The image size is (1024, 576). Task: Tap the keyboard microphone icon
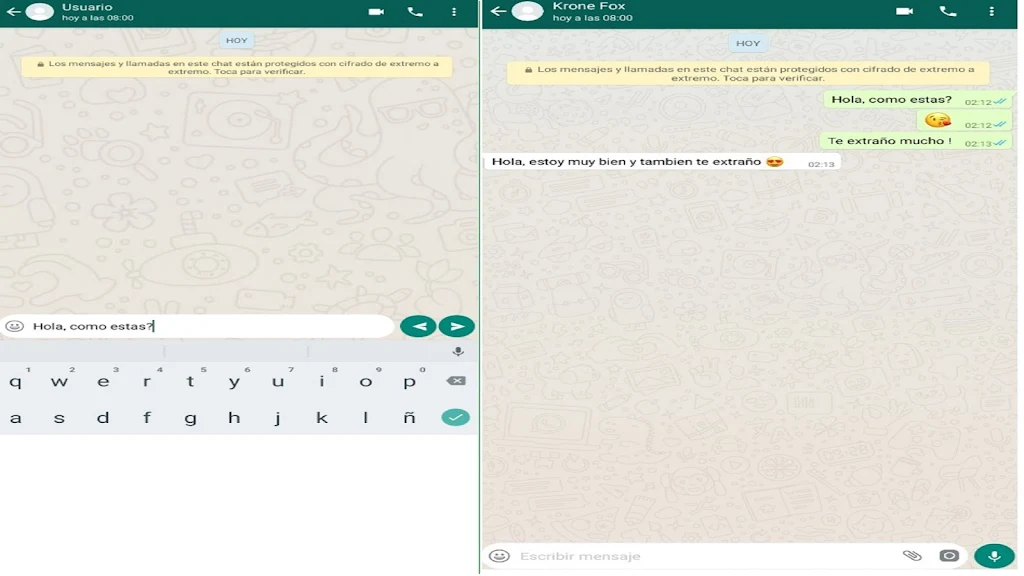pyautogui.click(x=458, y=352)
